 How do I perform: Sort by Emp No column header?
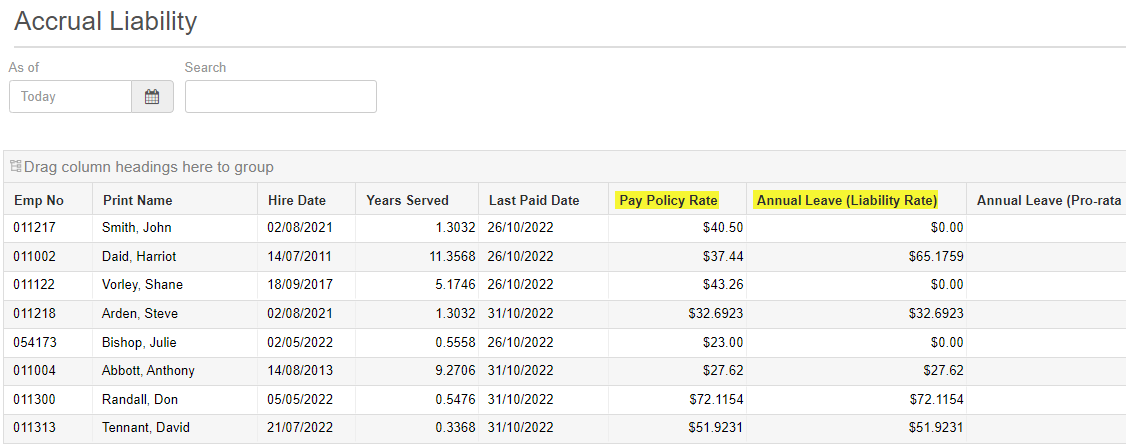(x=39, y=200)
